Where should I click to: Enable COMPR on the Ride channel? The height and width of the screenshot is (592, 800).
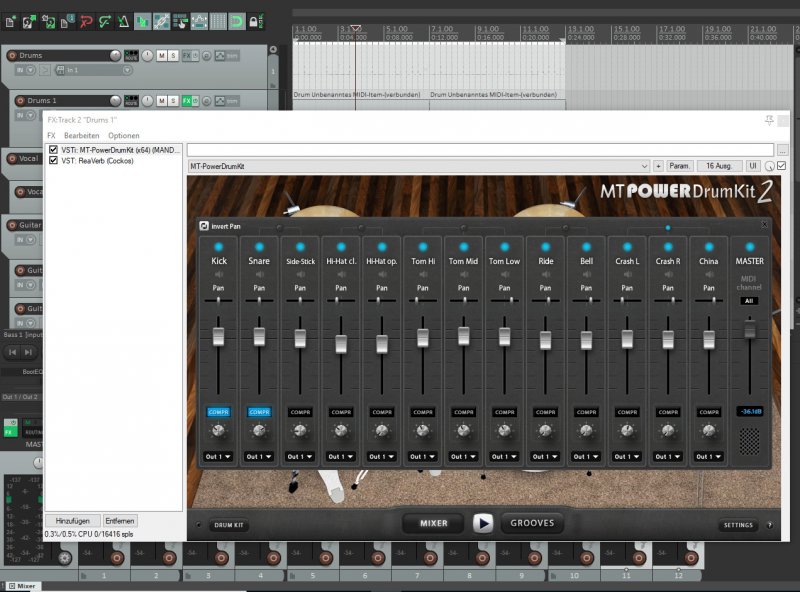coord(545,412)
